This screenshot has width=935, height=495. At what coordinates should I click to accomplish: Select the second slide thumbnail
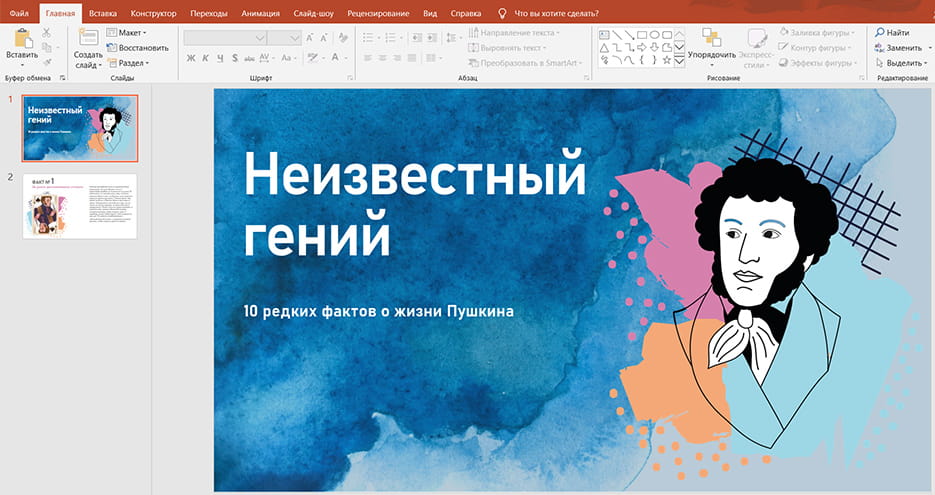pos(79,207)
